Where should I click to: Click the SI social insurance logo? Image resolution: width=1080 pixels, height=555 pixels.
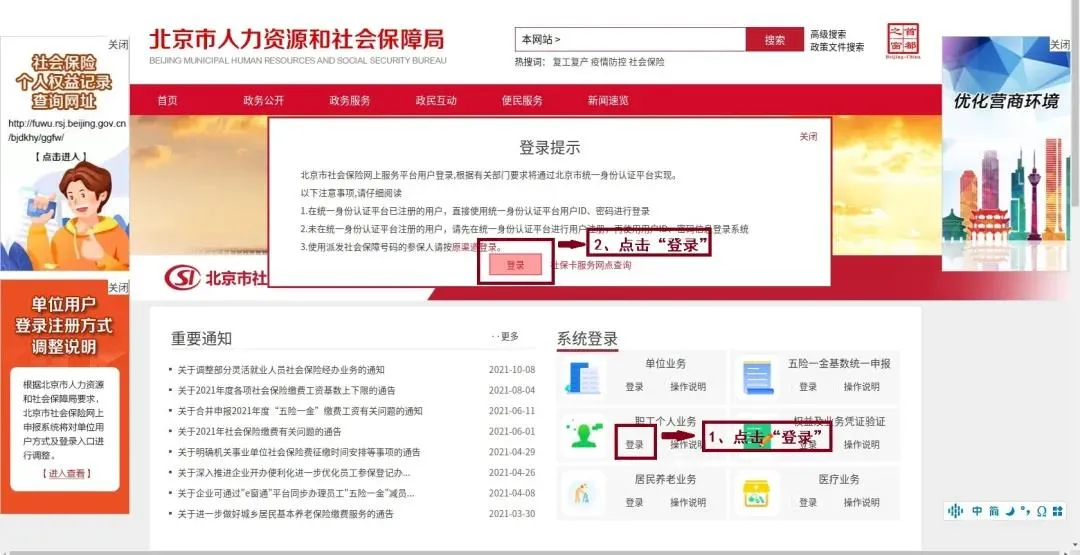tap(182, 278)
